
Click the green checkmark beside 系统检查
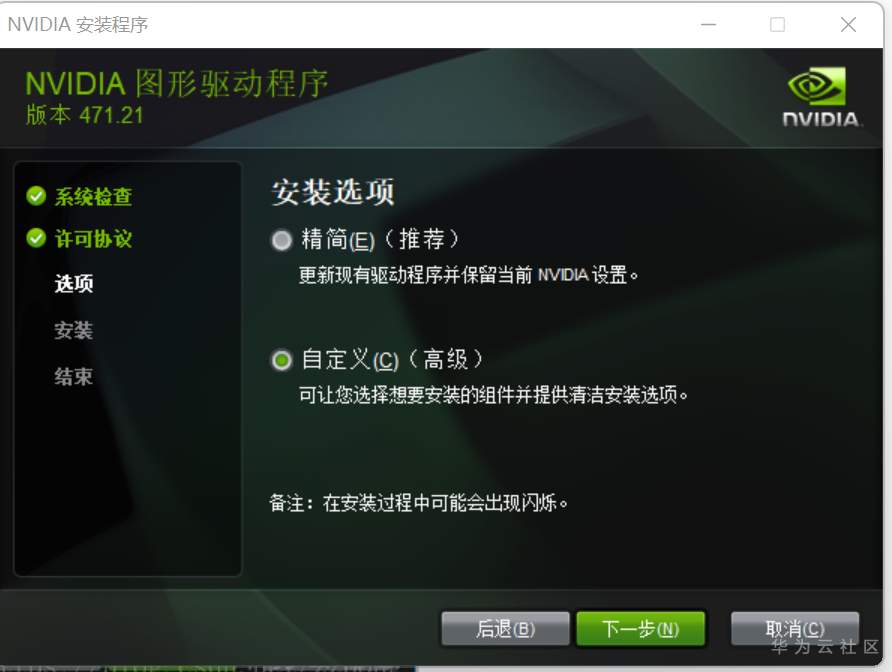click(x=36, y=196)
